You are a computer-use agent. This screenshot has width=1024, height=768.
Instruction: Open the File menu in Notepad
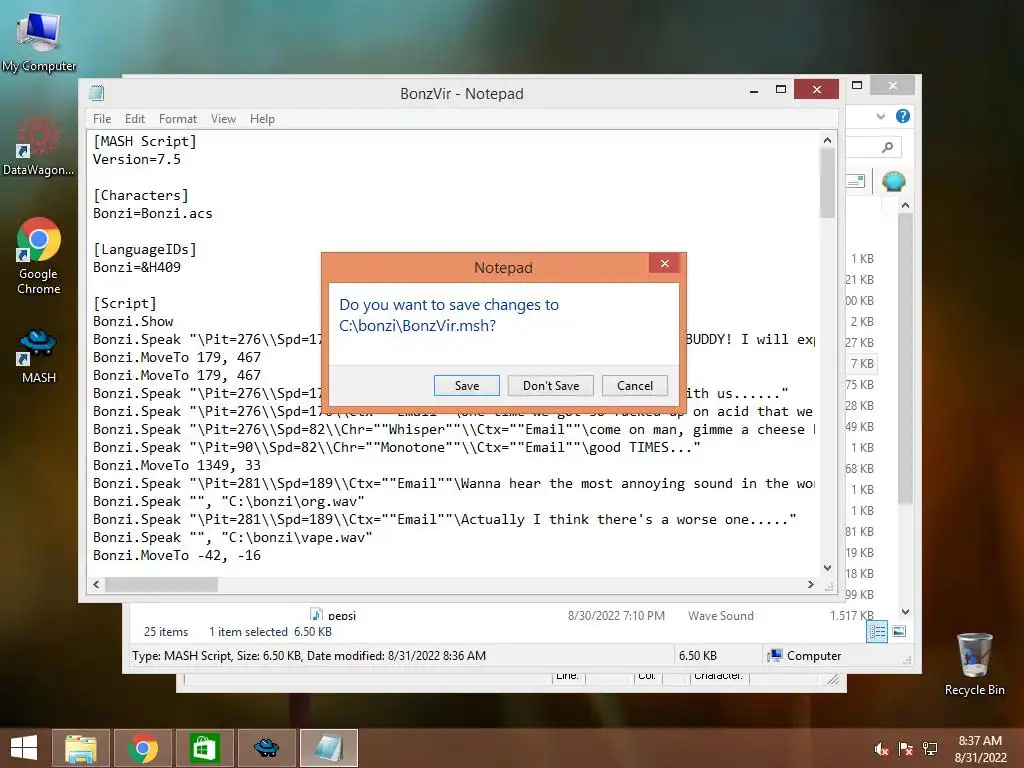102,119
